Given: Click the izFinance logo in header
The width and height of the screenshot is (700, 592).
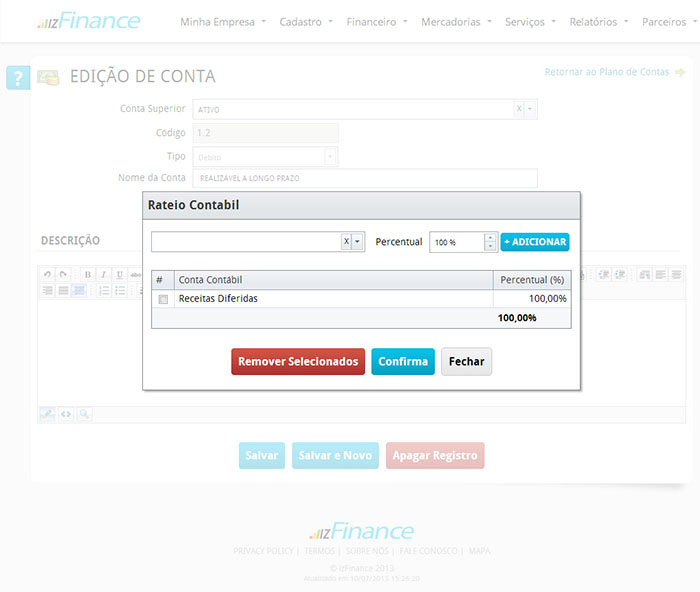Looking at the screenshot, I should [x=89, y=21].
